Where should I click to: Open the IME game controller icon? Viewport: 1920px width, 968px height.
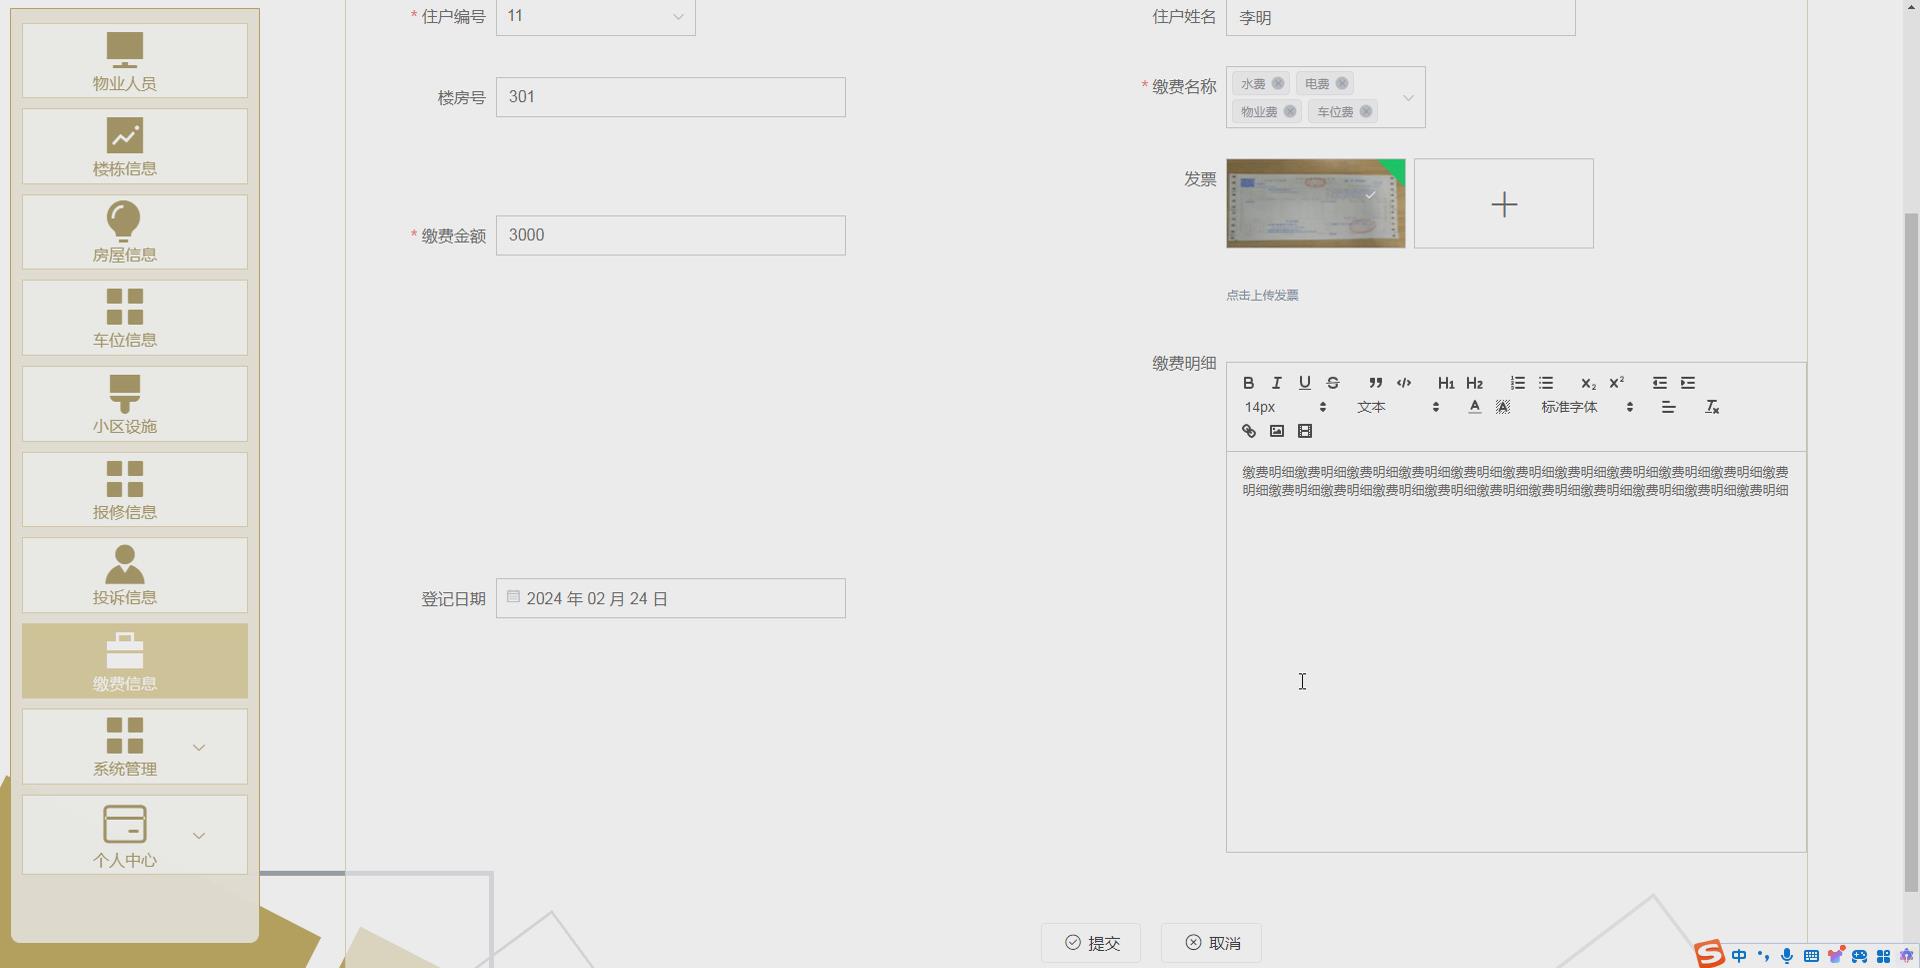coord(1859,957)
